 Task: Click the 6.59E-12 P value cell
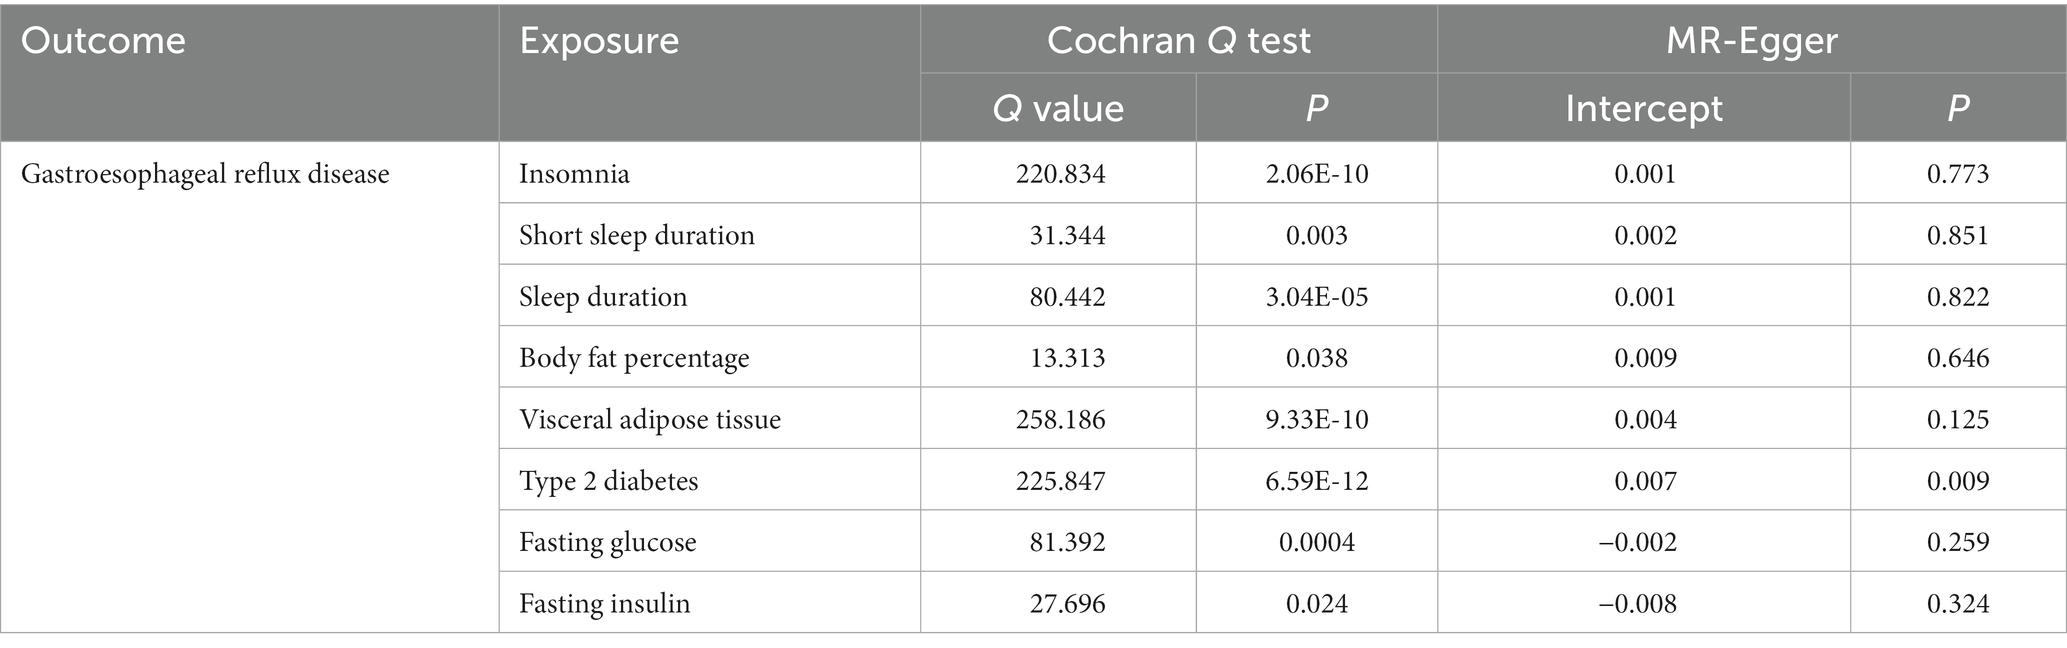click(1316, 481)
